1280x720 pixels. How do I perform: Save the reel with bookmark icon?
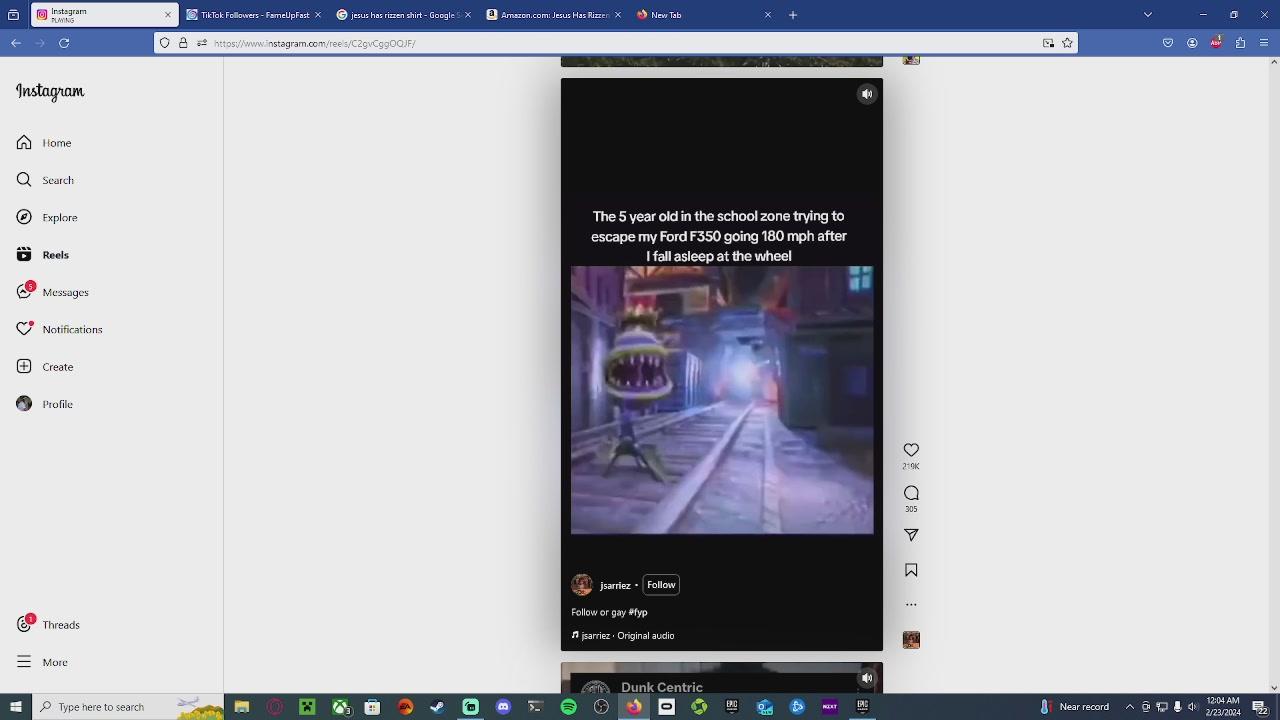tap(911, 570)
